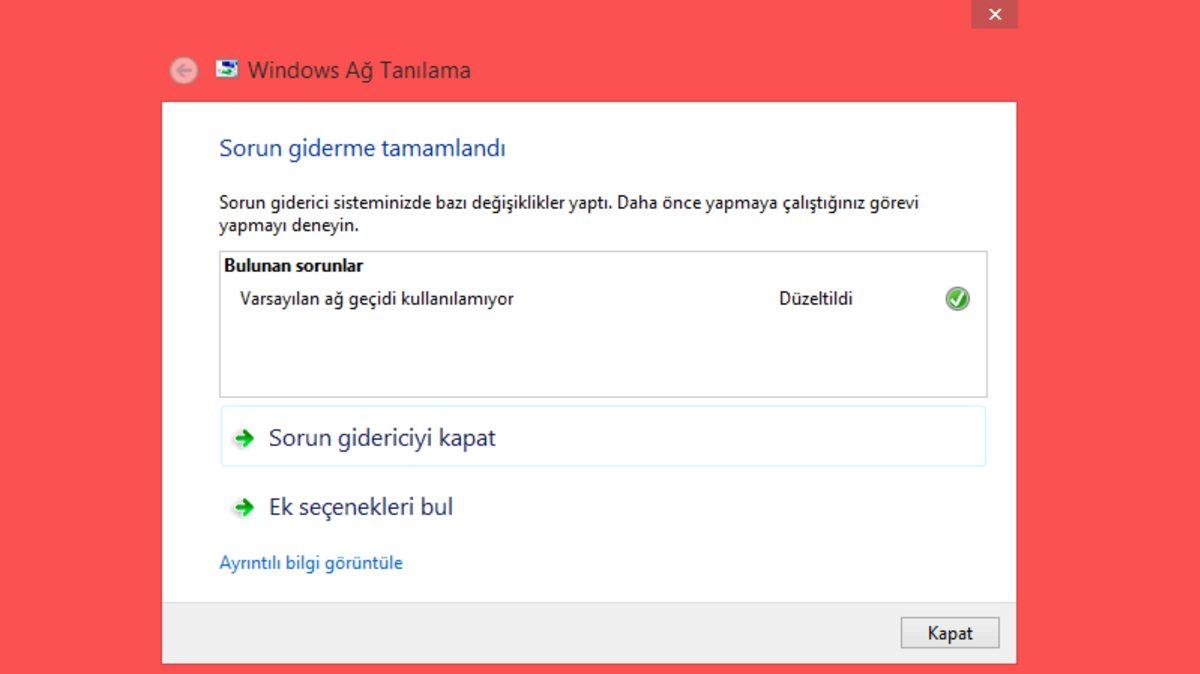Click inside the found problems results box
Viewport: 1200px width, 674px height.
[600, 350]
